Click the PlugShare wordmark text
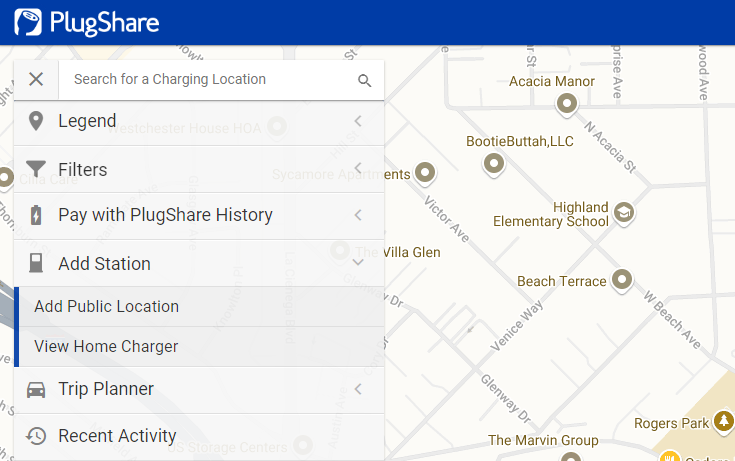 pos(105,23)
